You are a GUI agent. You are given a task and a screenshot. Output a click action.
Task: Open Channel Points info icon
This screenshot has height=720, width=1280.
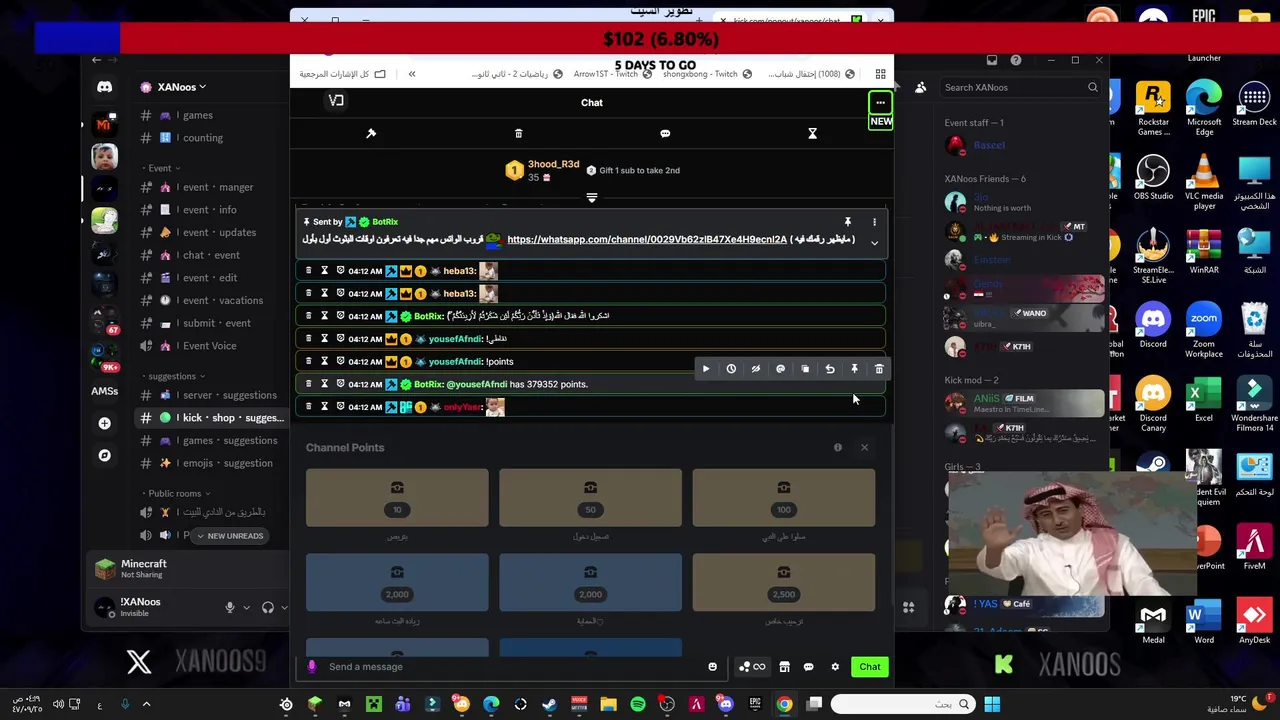[x=838, y=447]
